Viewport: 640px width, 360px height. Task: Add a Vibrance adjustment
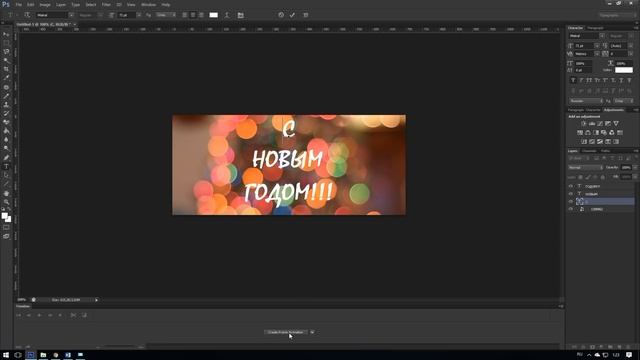point(616,123)
